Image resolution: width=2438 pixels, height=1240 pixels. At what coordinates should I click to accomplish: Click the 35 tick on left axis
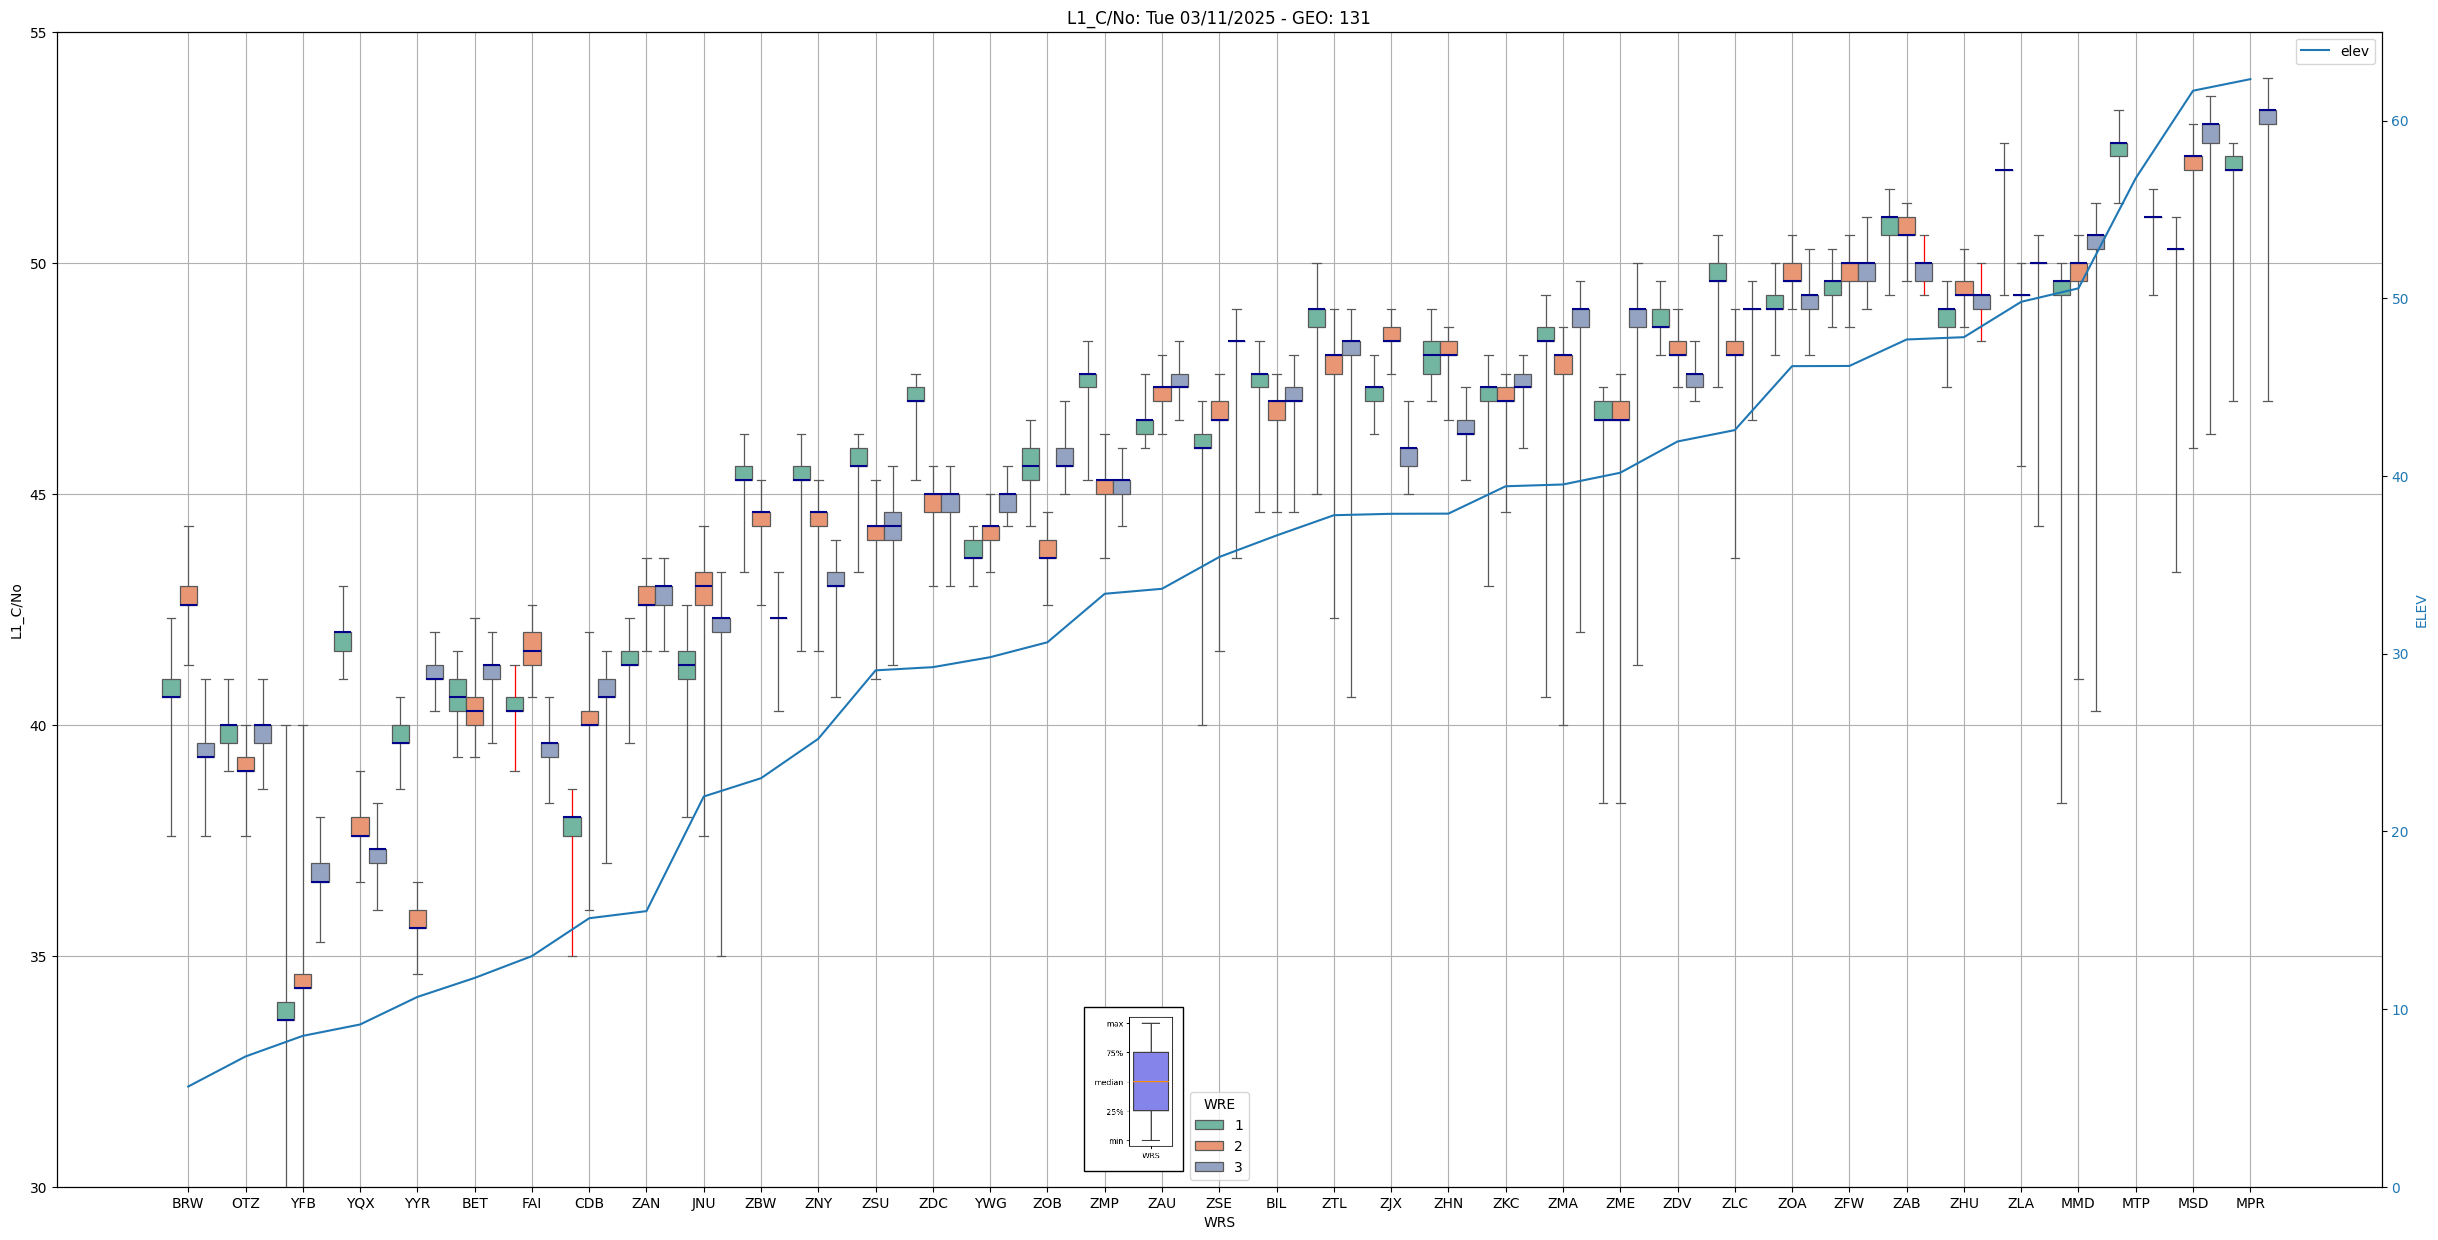[38, 957]
